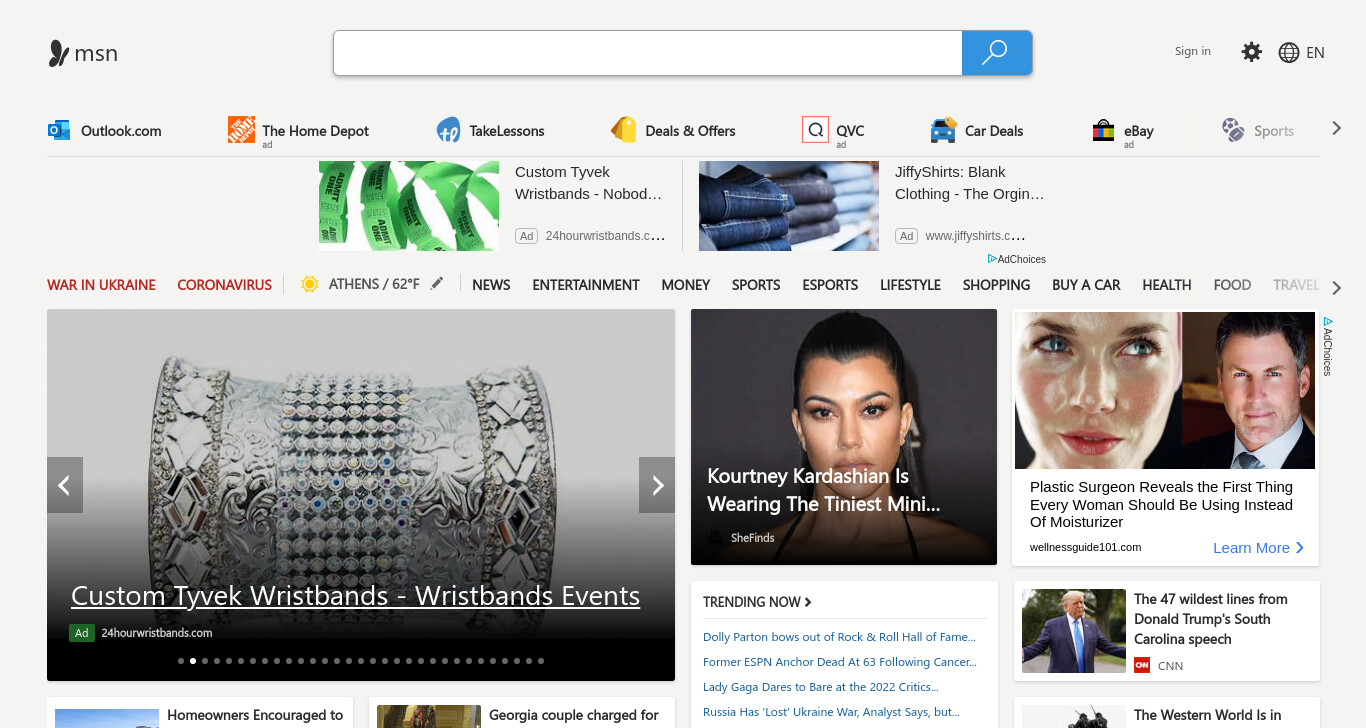Edit location with the pencil icon

pos(437,284)
